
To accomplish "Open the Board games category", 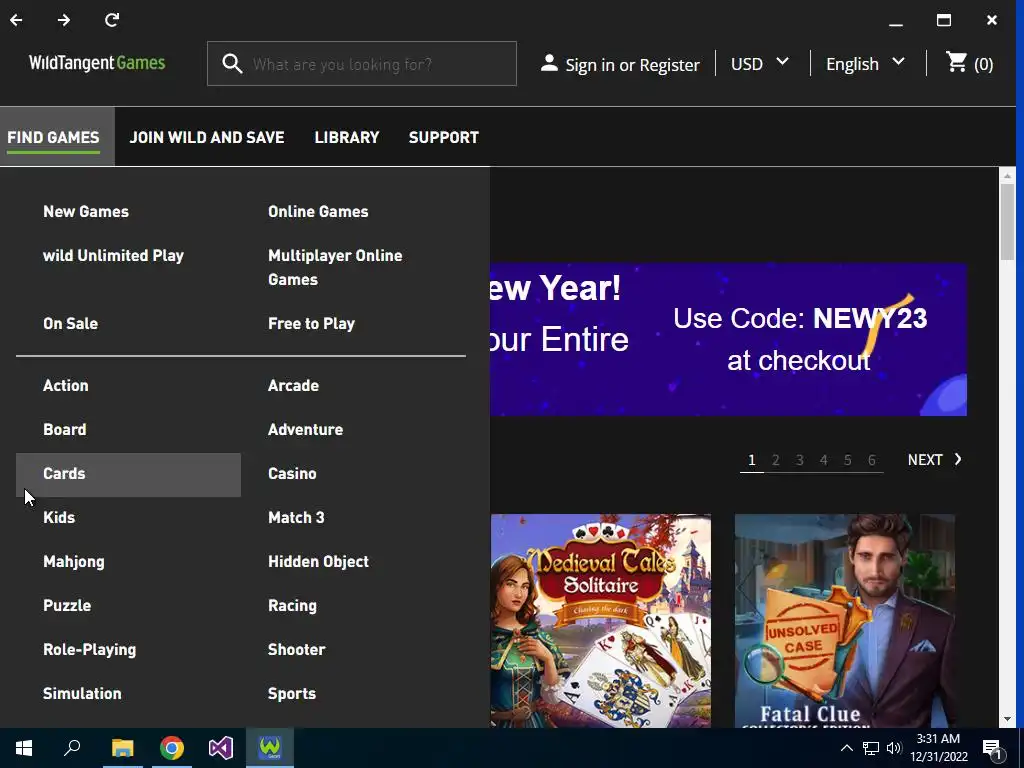I will (x=65, y=429).
